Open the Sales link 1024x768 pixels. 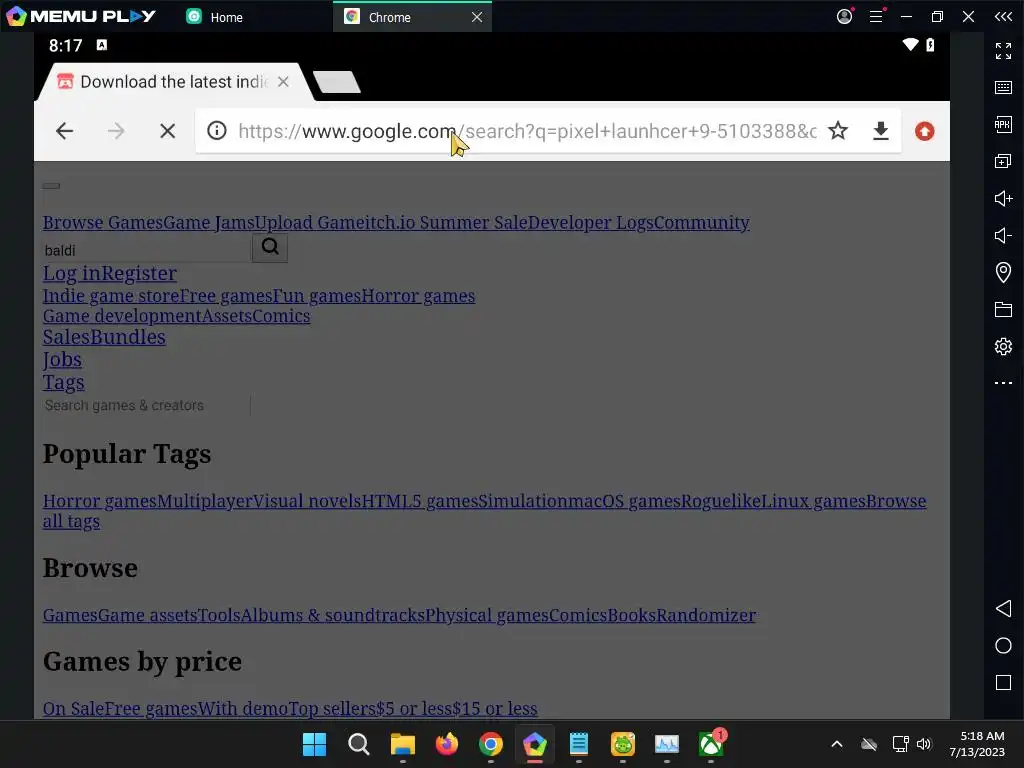click(66, 337)
